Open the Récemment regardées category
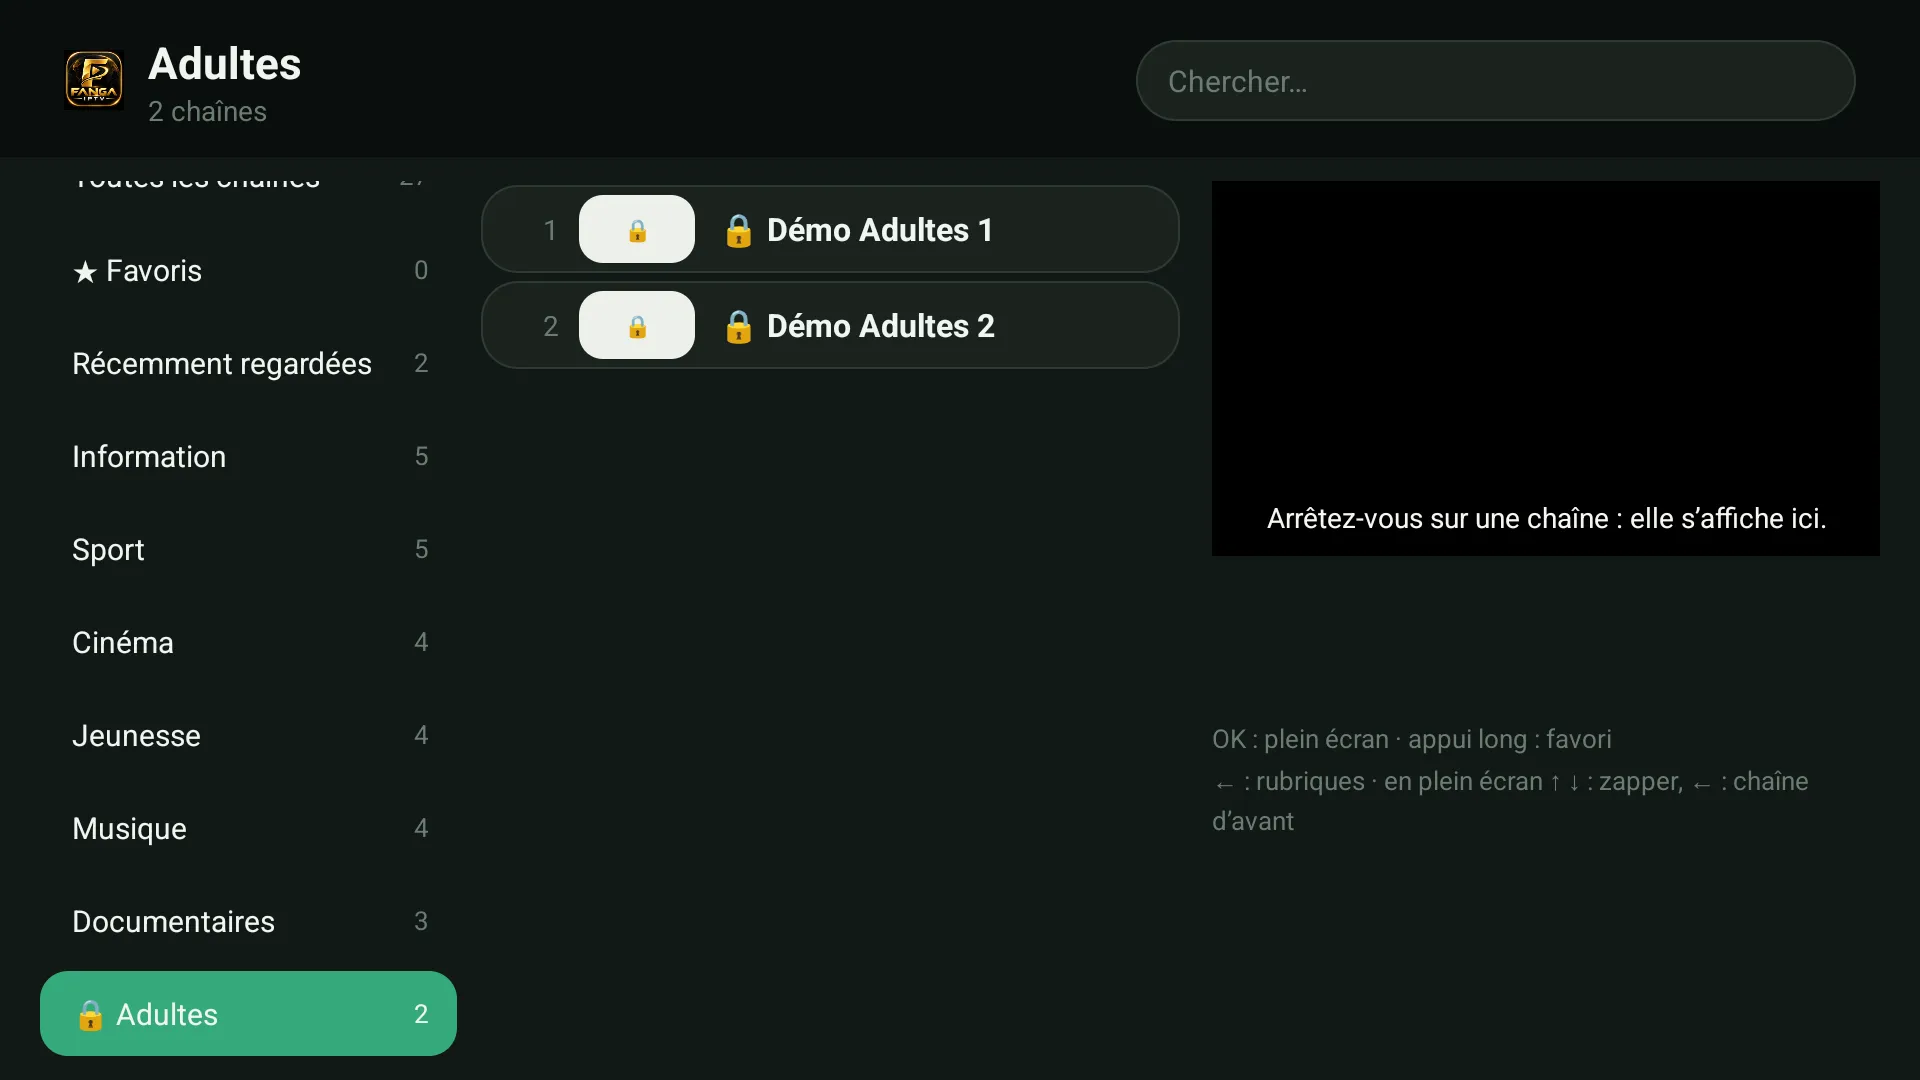1920x1080 pixels. pyautogui.click(x=248, y=363)
